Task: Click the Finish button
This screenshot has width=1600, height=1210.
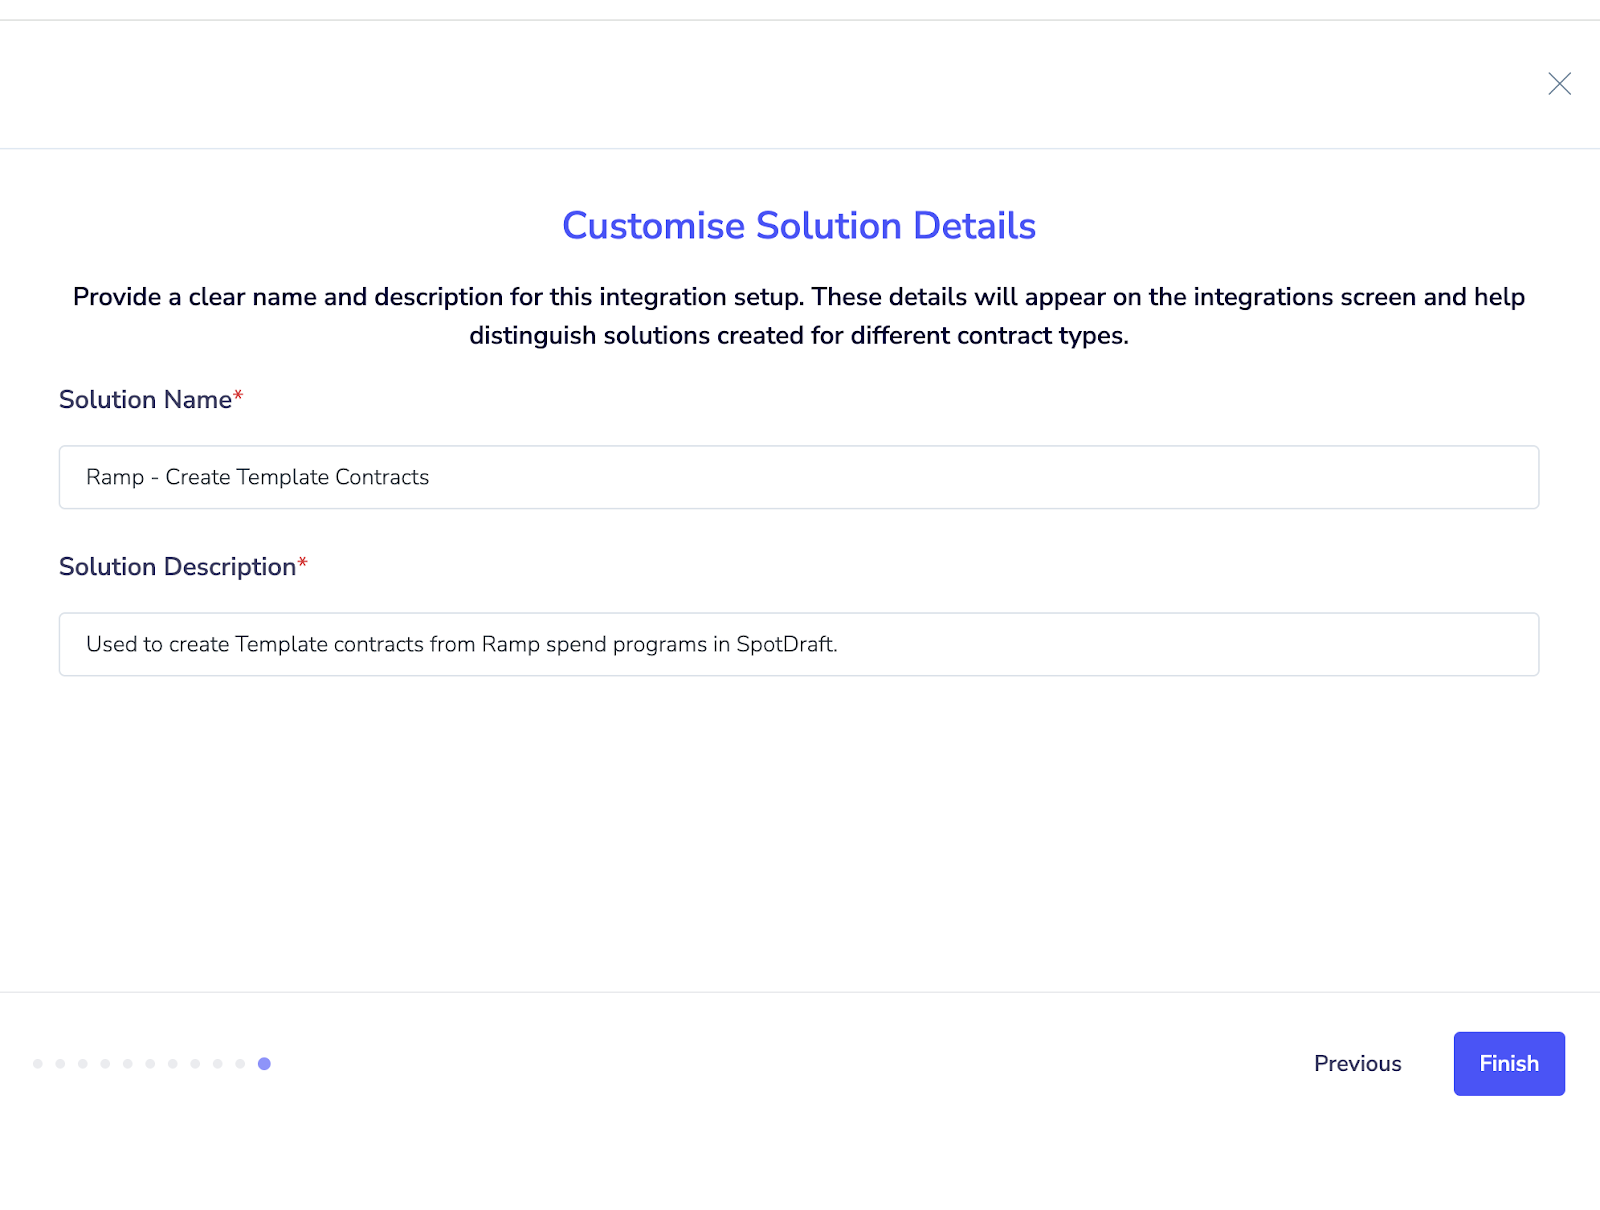Action: click(1508, 1063)
